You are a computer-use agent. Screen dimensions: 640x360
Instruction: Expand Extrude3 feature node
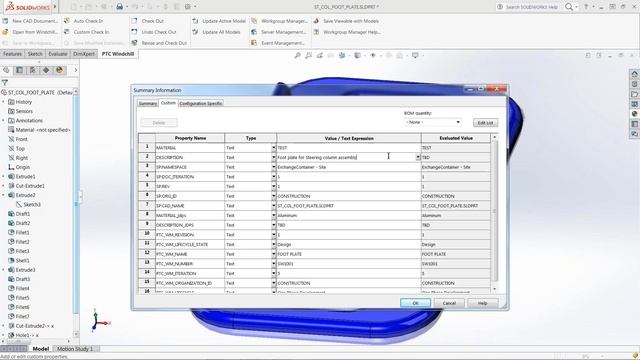[3, 270]
